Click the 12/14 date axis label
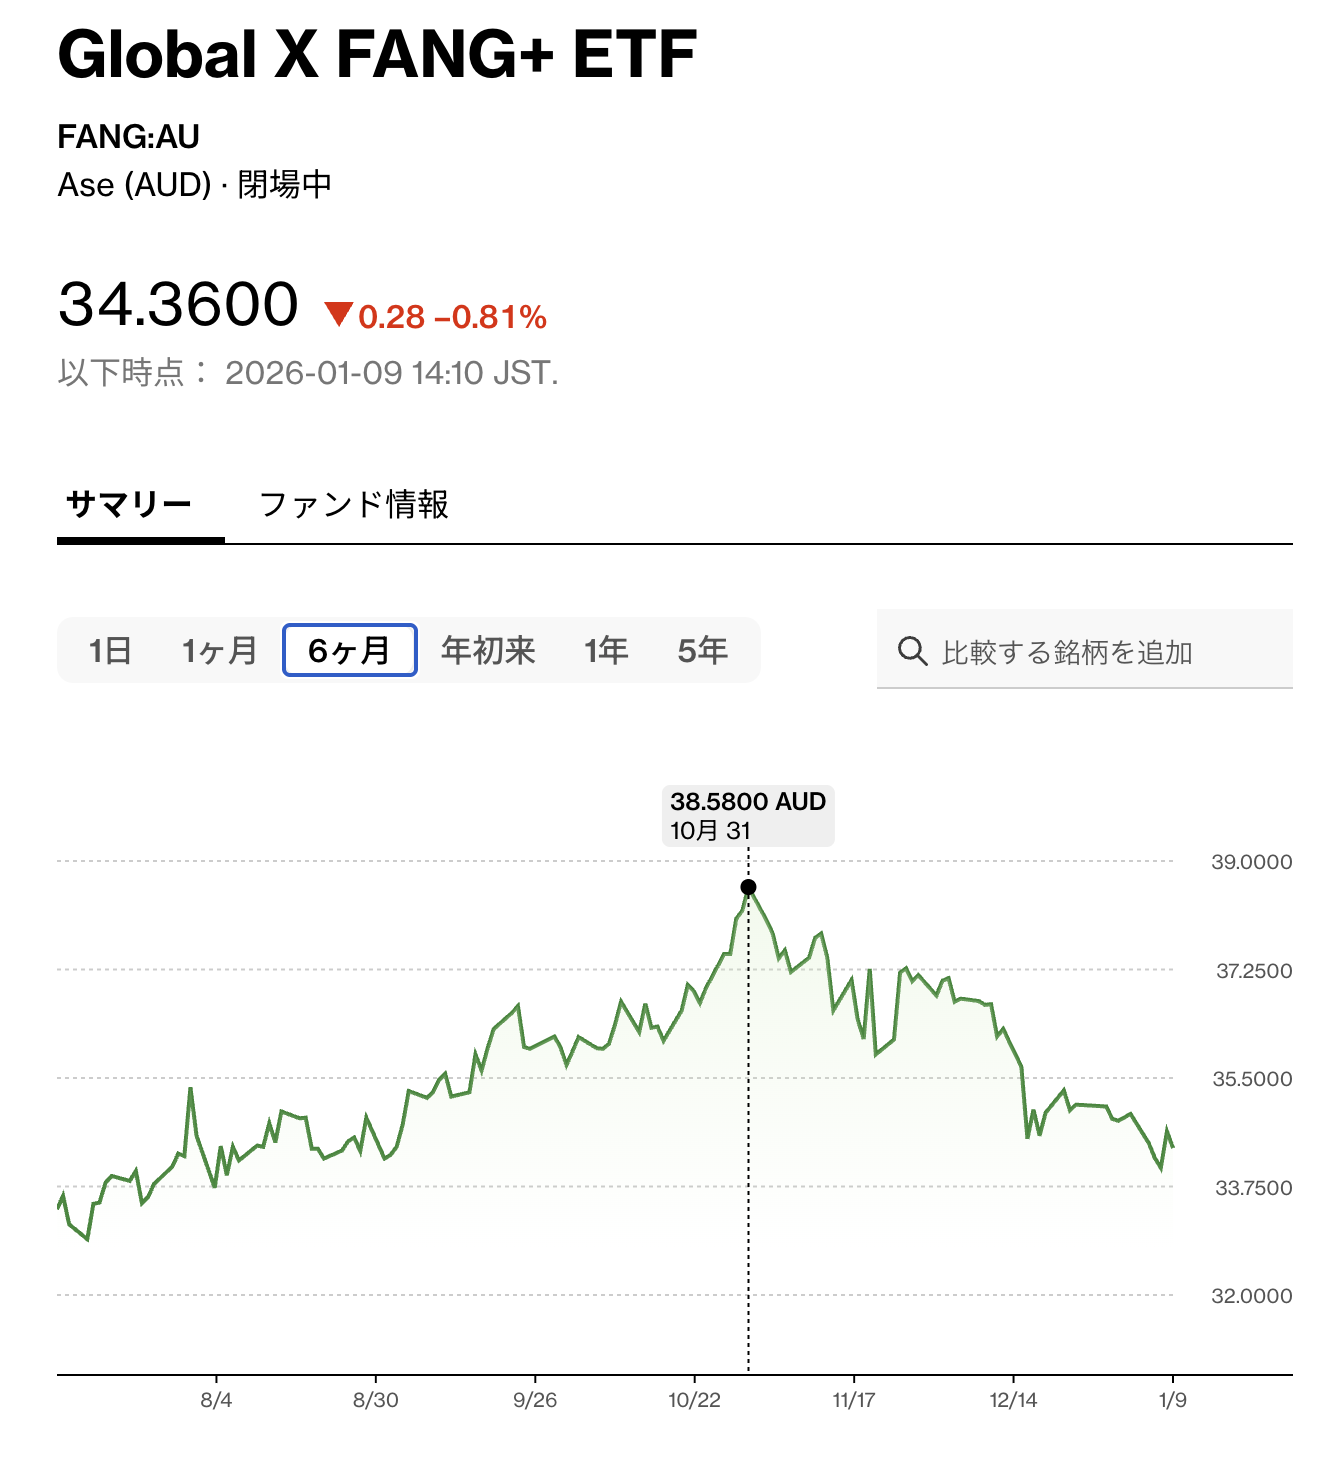1344x1468 pixels. [x=1013, y=1400]
